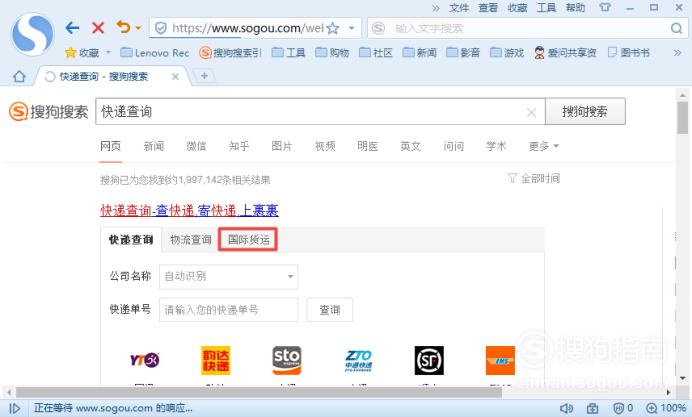Click the 搜狗搜索 search button
Screen dimensions: 692x417
[x=585, y=112]
